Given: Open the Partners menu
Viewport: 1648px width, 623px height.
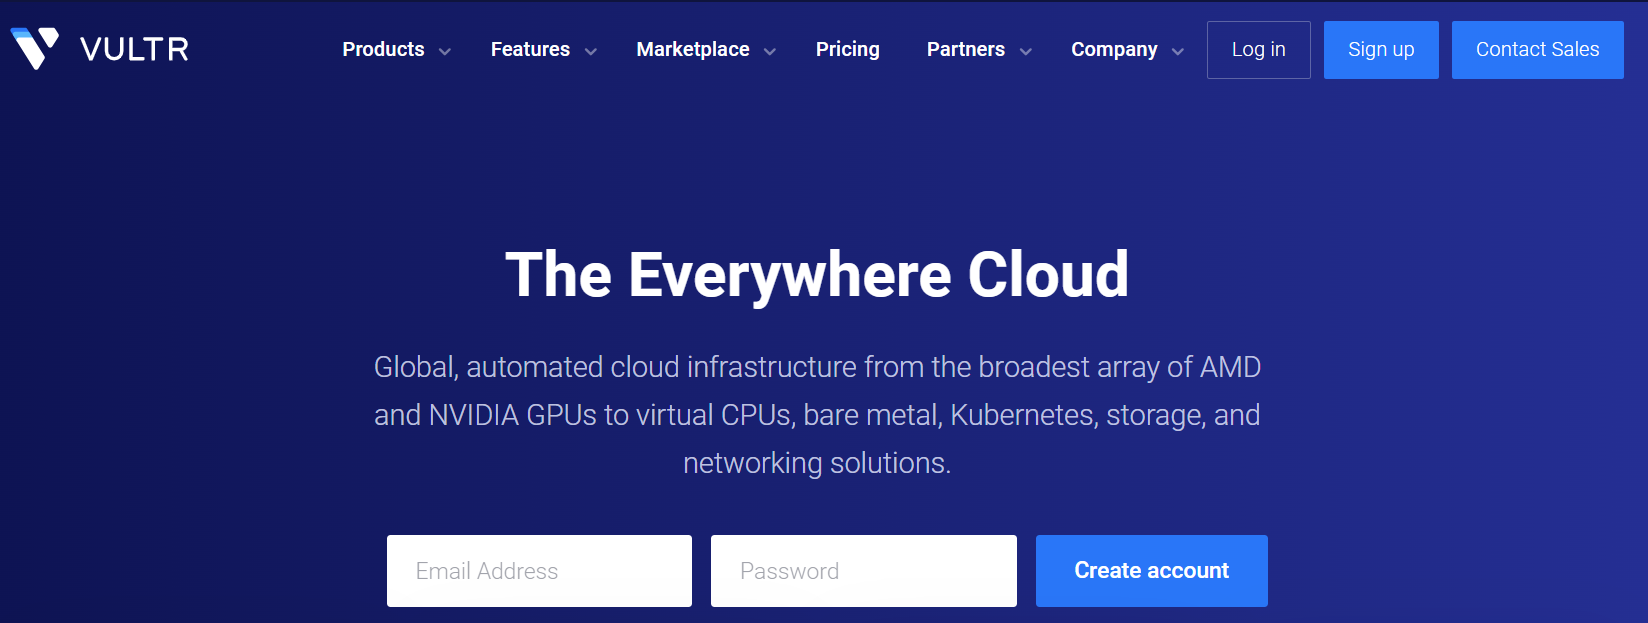Looking at the screenshot, I should (966, 49).
